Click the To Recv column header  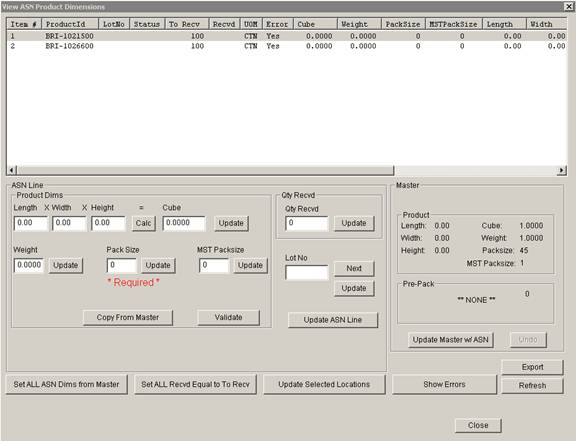pyautogui.click(x=187, y=24)
